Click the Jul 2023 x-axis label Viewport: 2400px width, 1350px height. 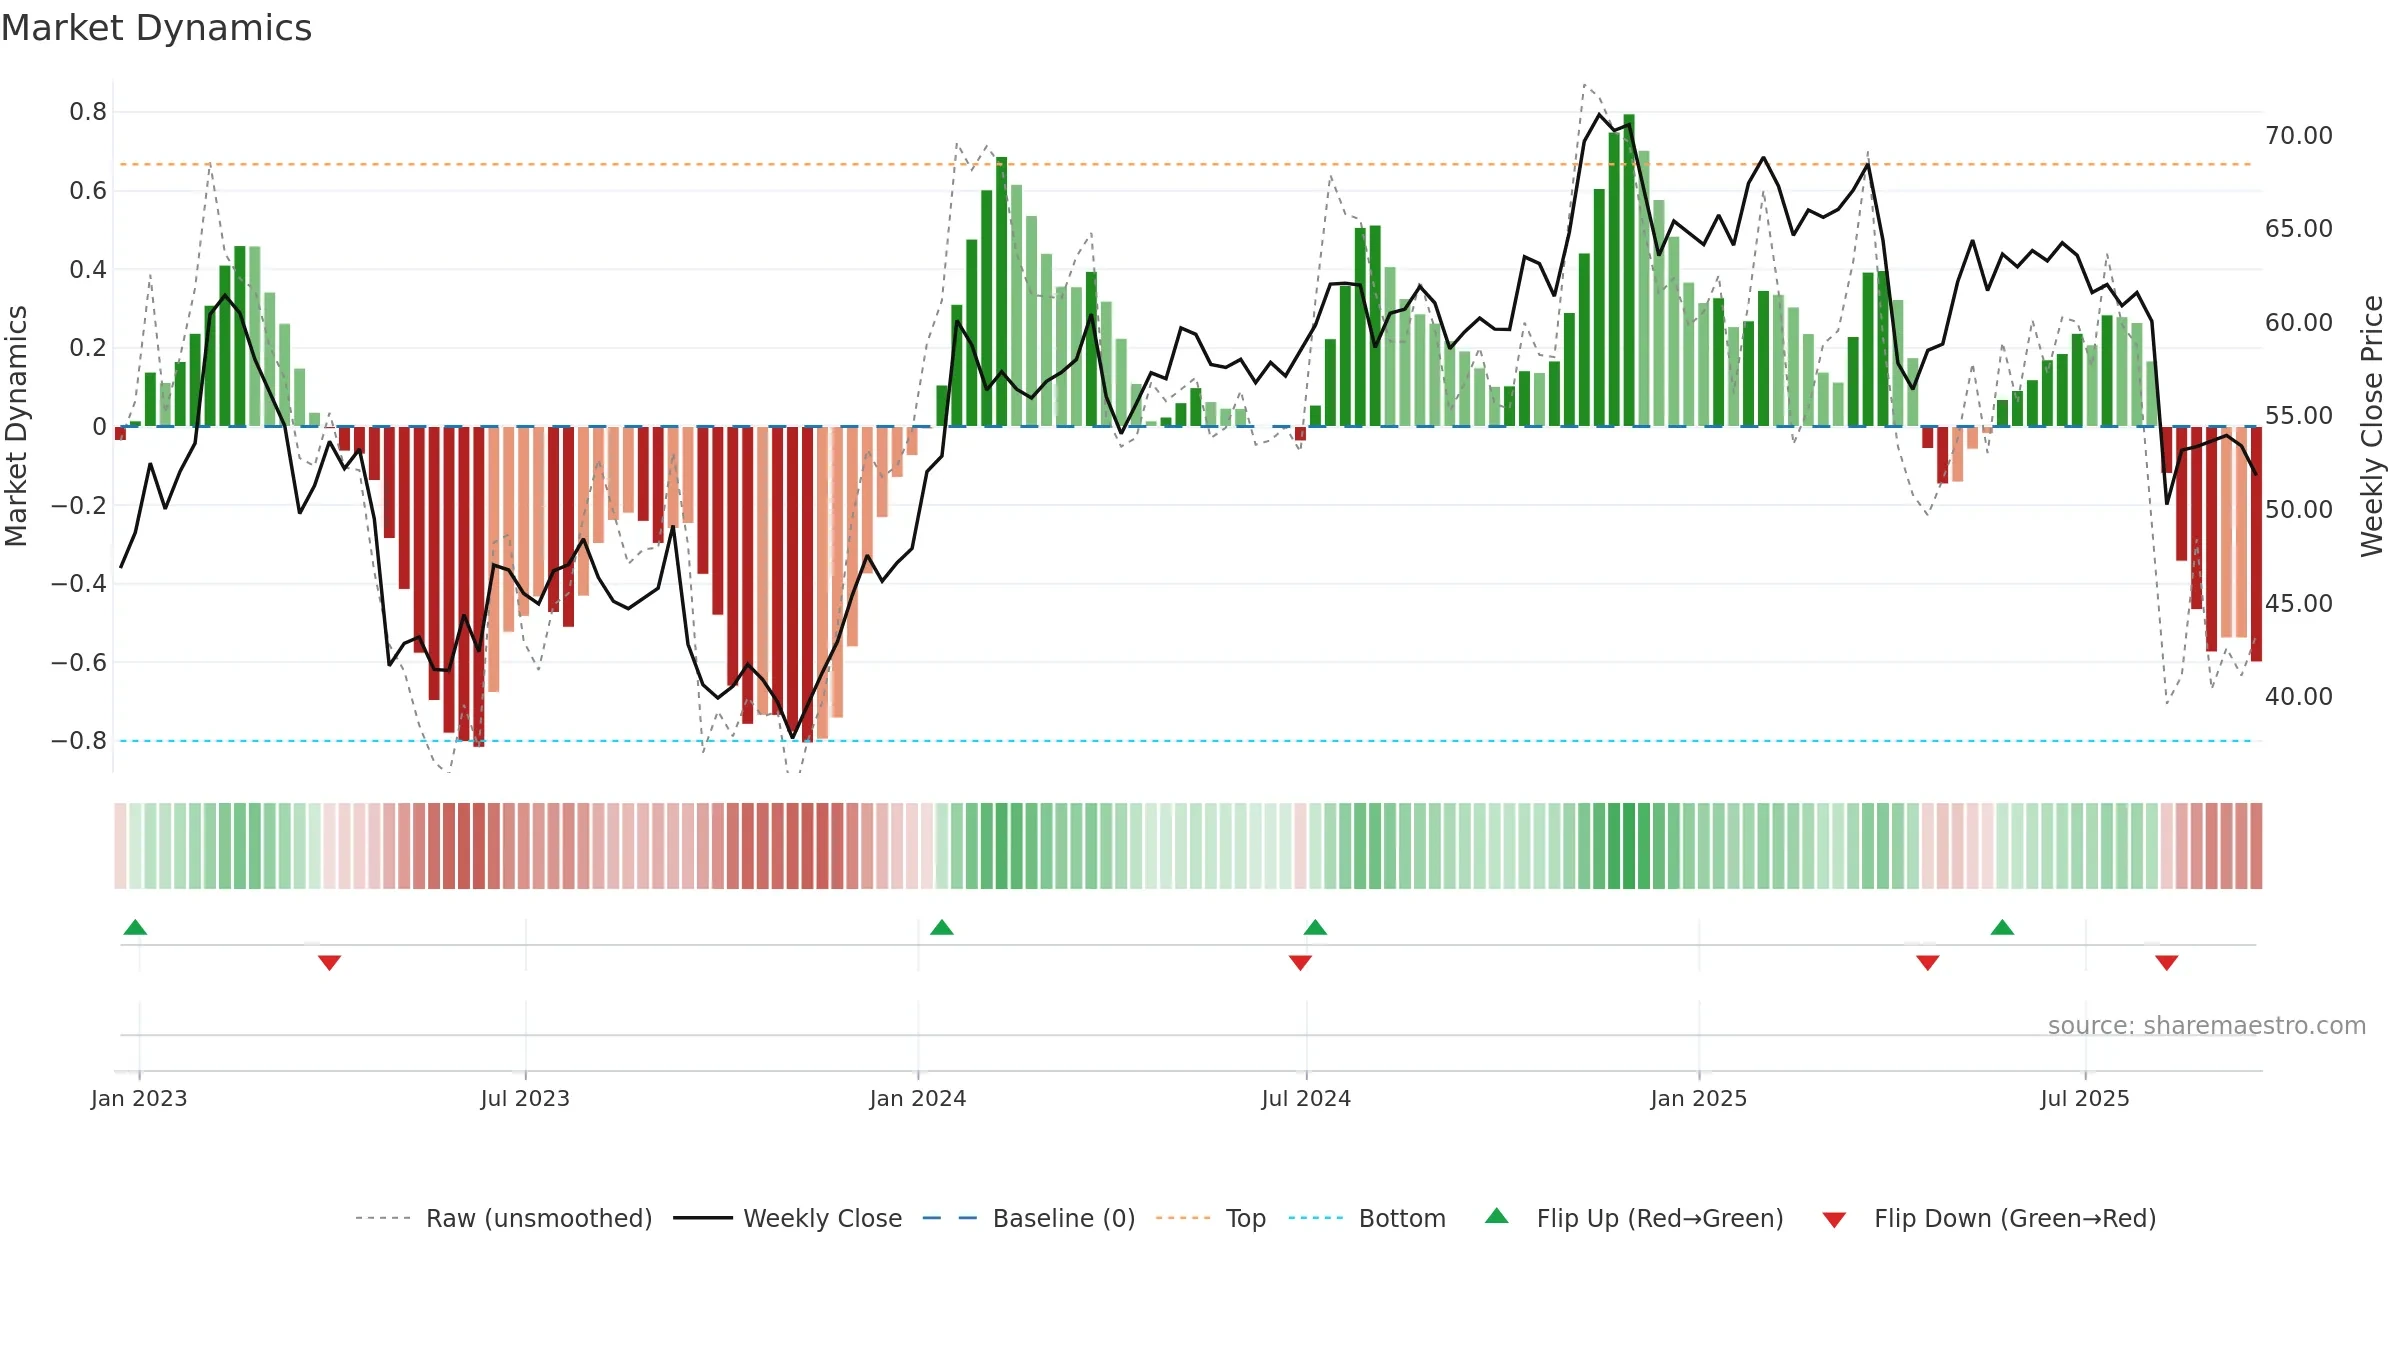(525, 1099)
